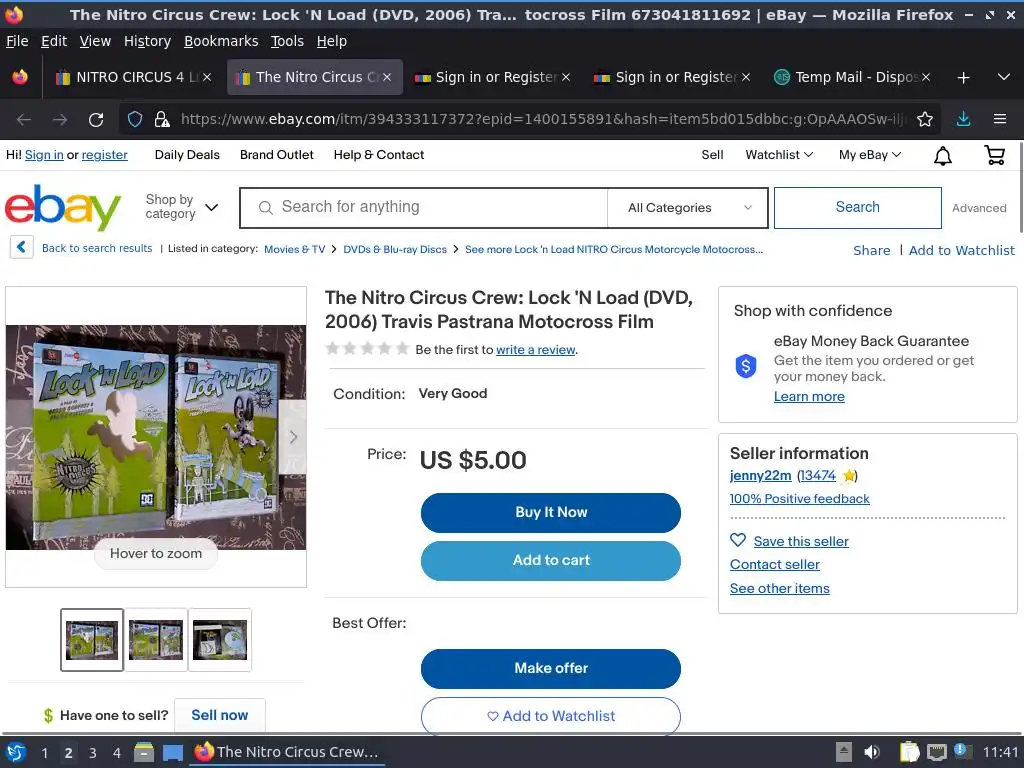Click the eBay logo
Viewport: 1024px width, 768px height.
pyautogui.click(x=63, y=208)
